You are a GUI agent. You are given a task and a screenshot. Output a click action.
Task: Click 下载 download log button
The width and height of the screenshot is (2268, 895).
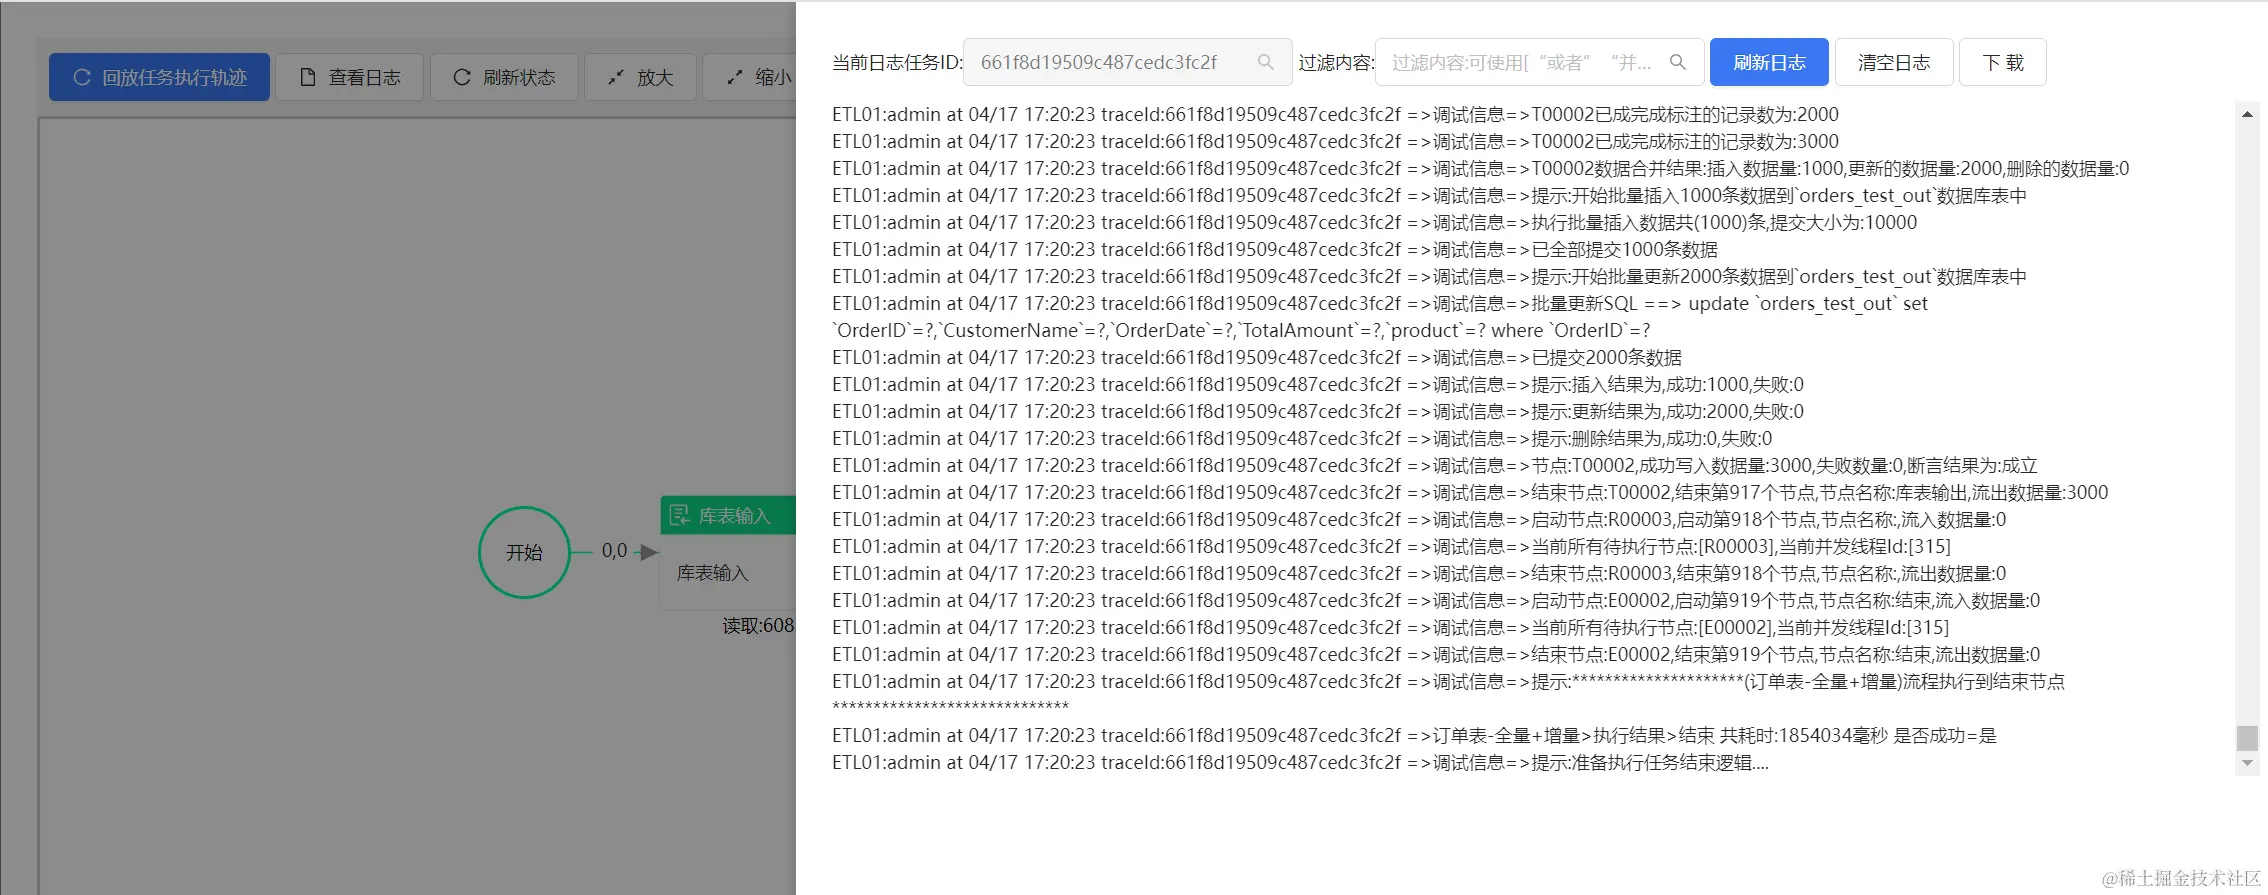coord(2002,62)
